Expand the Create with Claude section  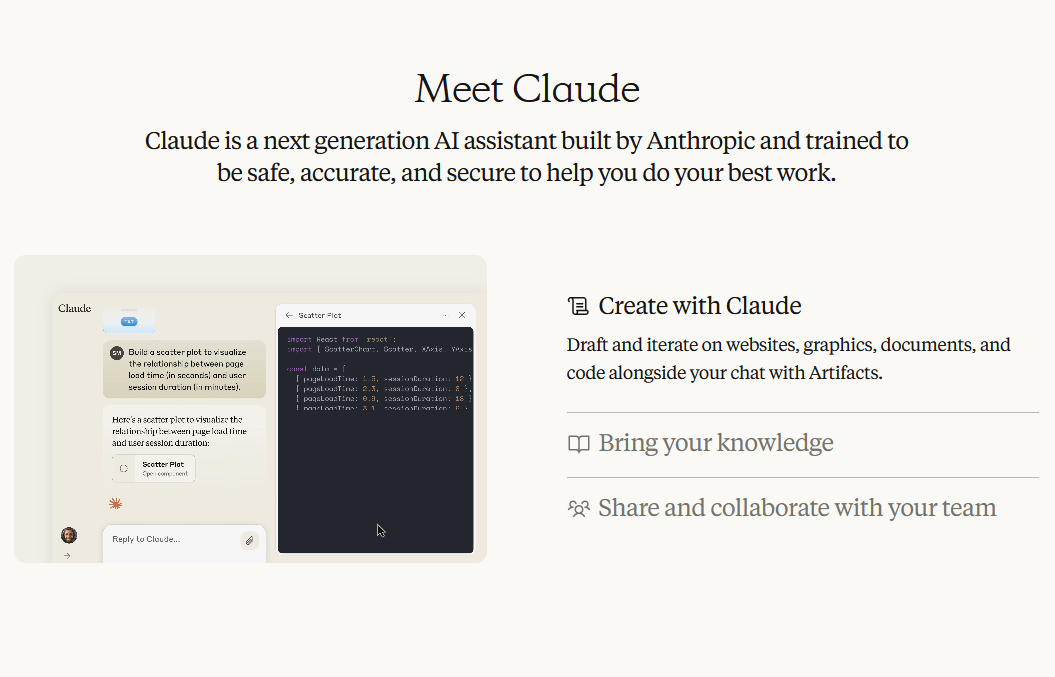700,306
